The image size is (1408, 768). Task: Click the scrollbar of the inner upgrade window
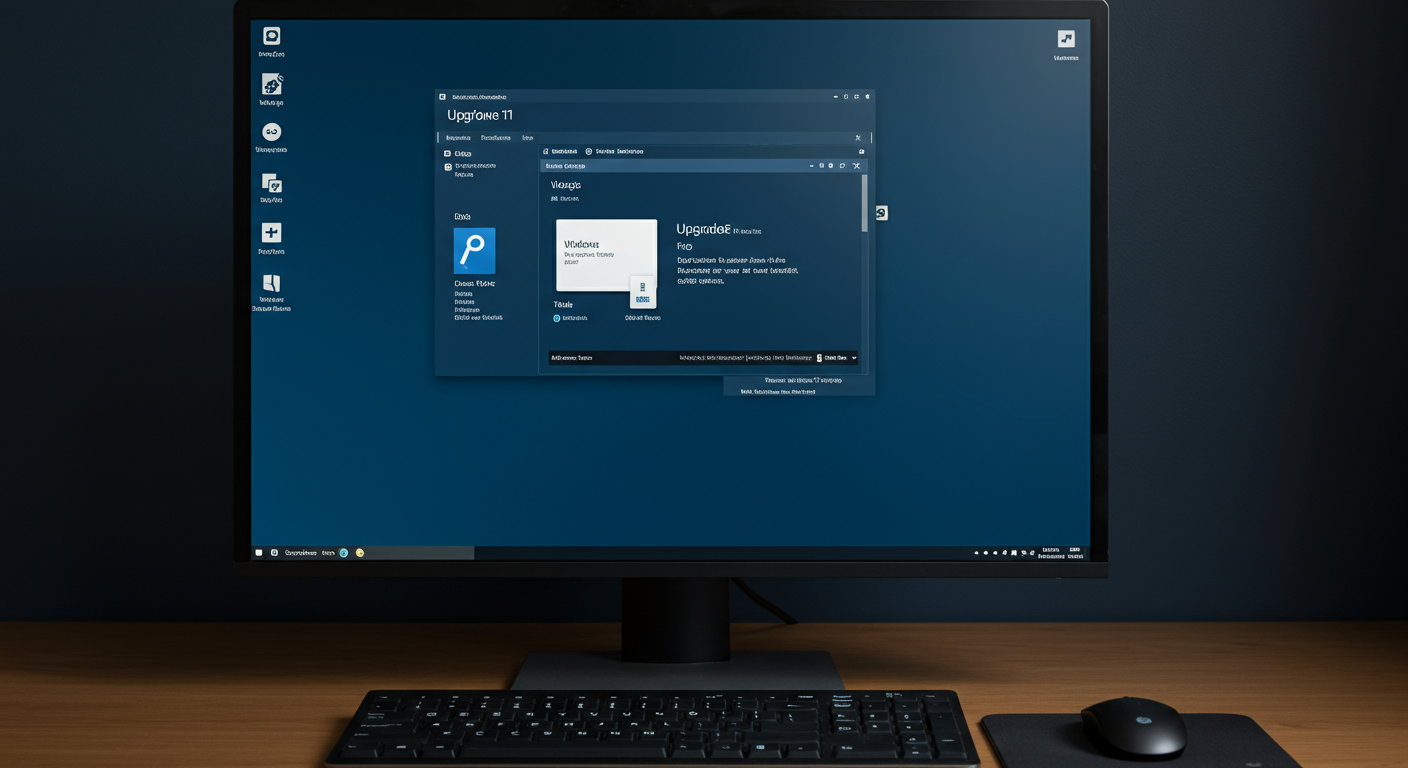point(865,205)
